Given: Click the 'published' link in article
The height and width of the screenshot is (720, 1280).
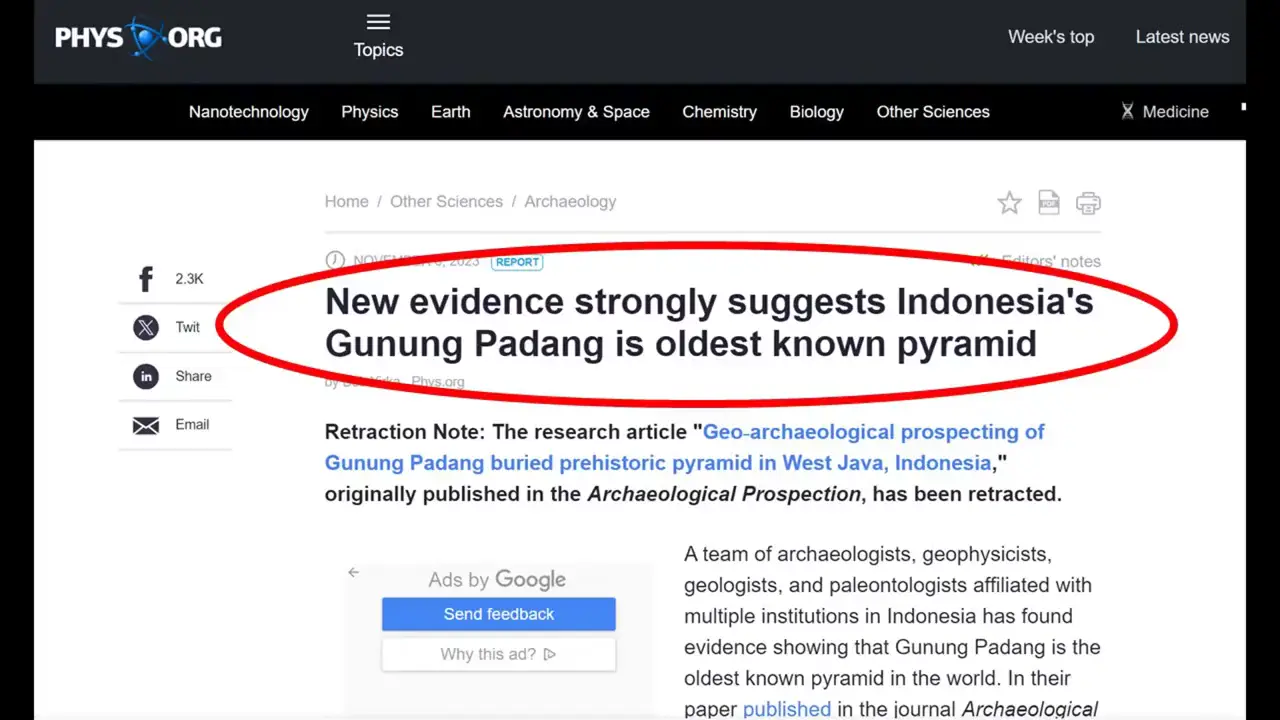Looking at the screenshot, I should (x=787, y=709).
